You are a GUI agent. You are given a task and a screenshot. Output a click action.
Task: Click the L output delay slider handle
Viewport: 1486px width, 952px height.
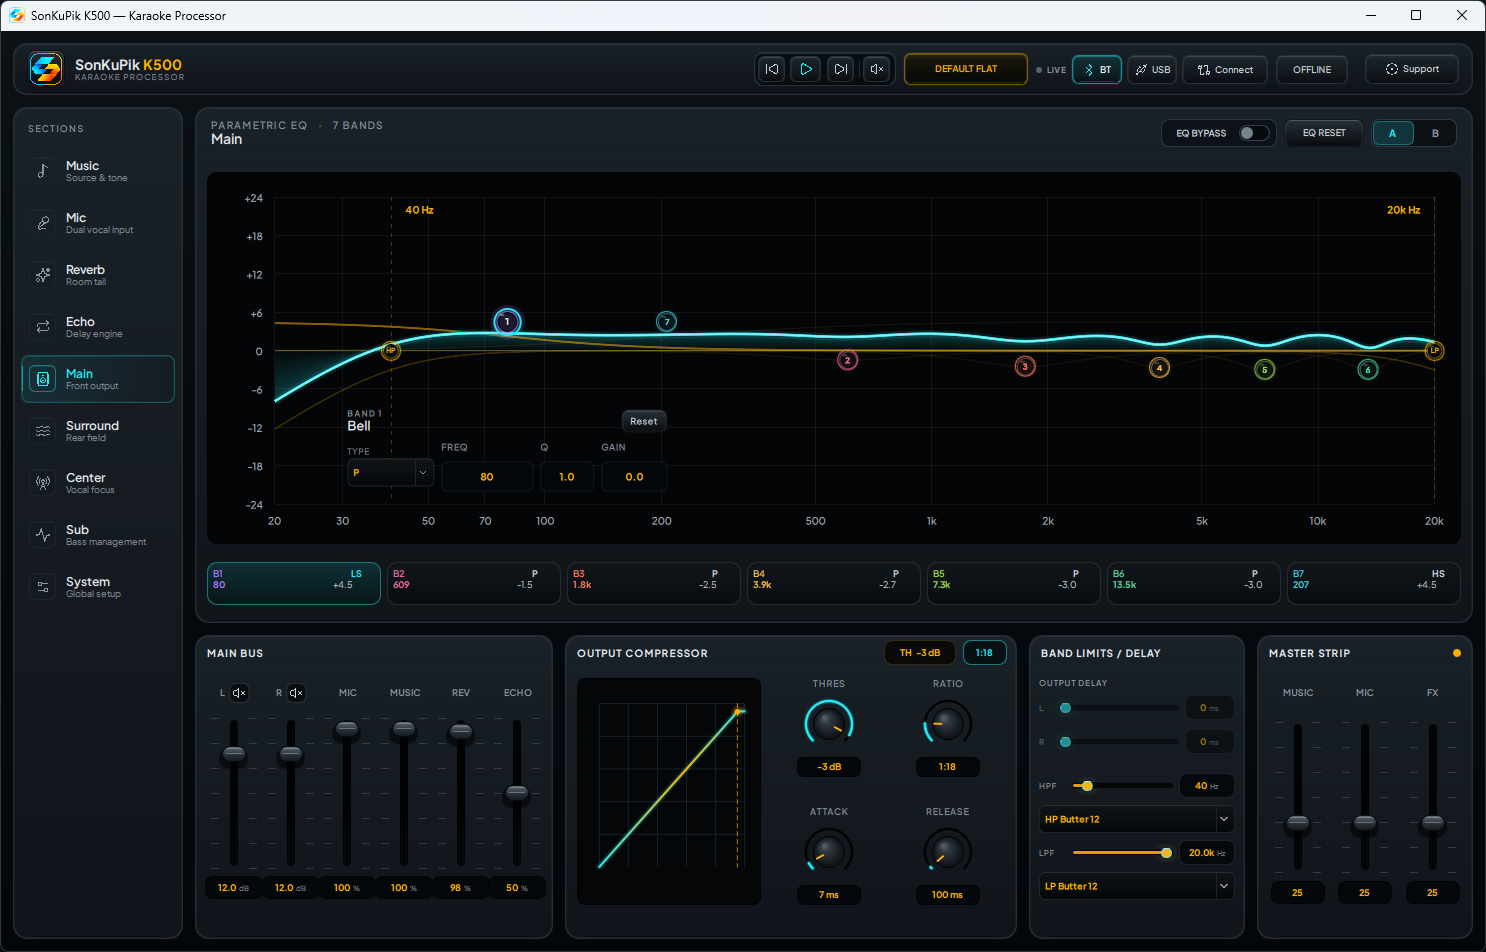click(1065, 708)
